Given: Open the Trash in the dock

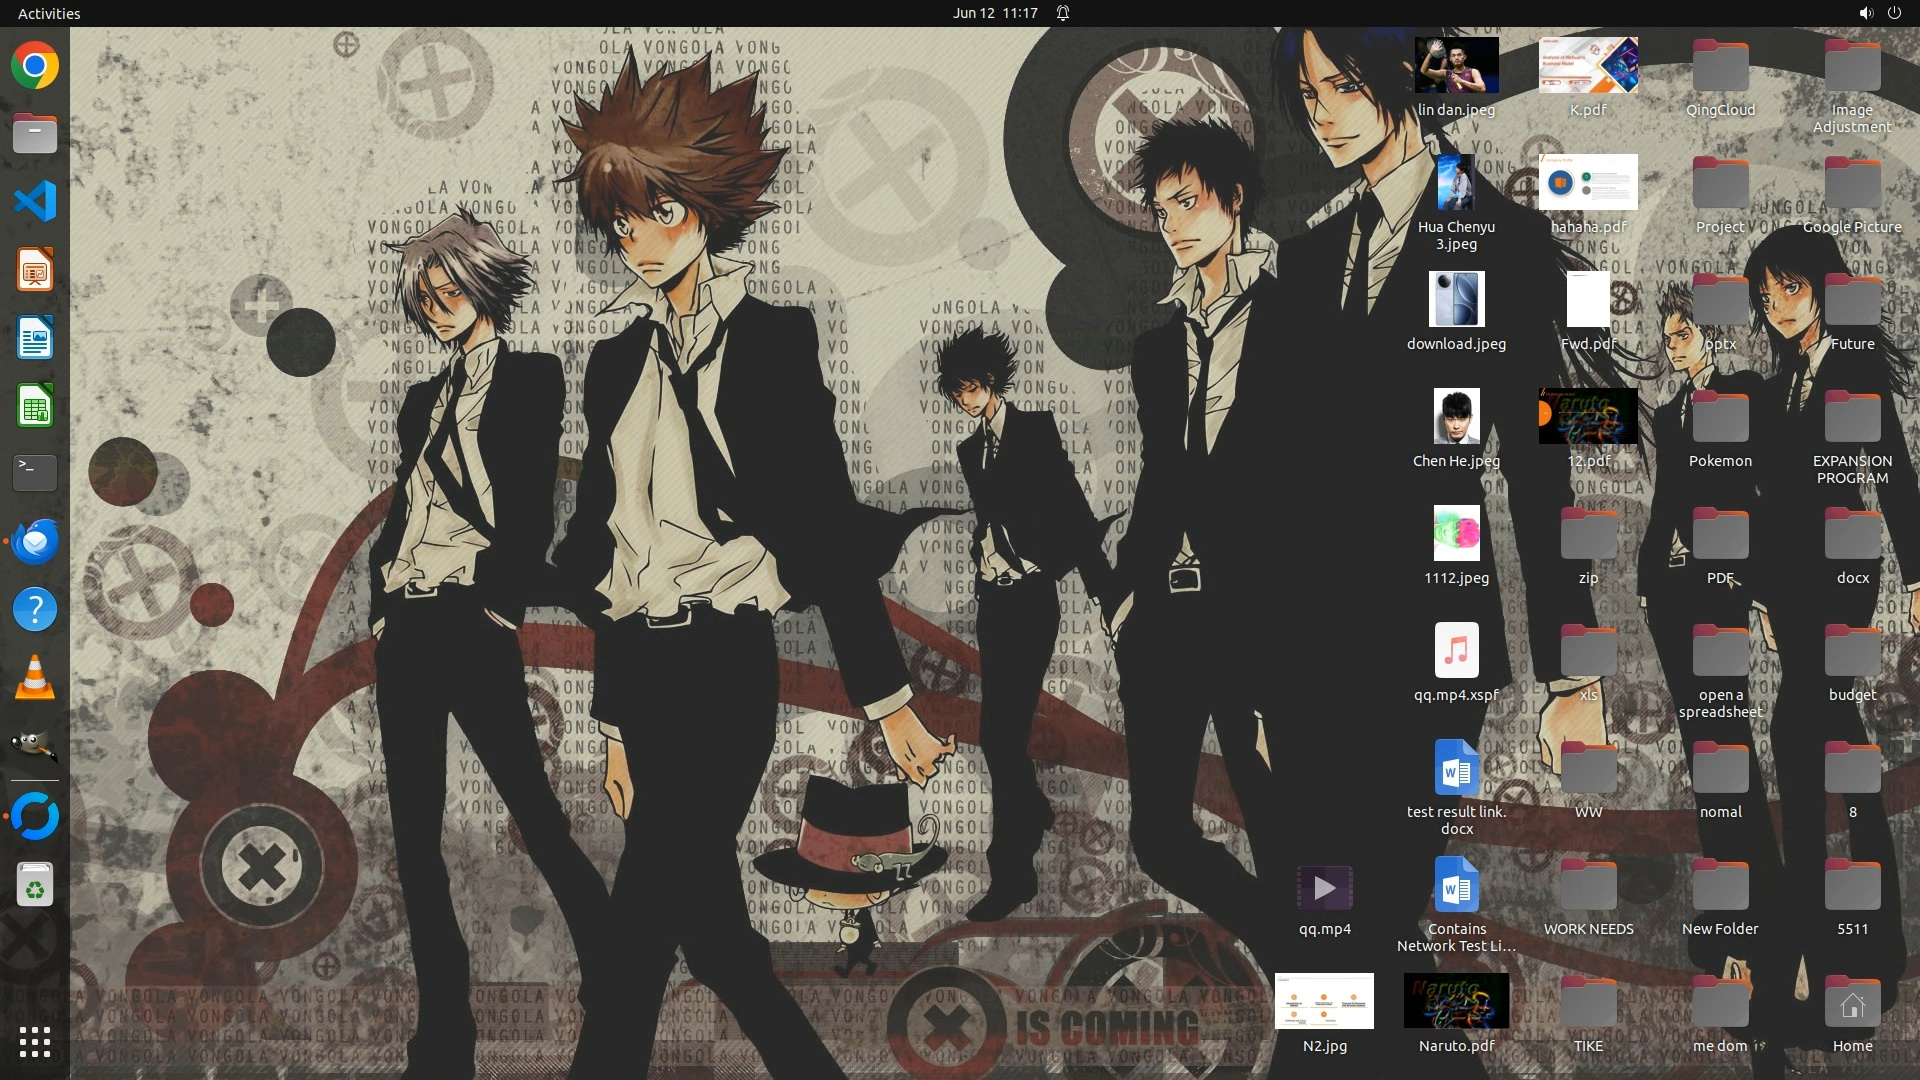Looking at the screenshot, I should pos(35,886).
